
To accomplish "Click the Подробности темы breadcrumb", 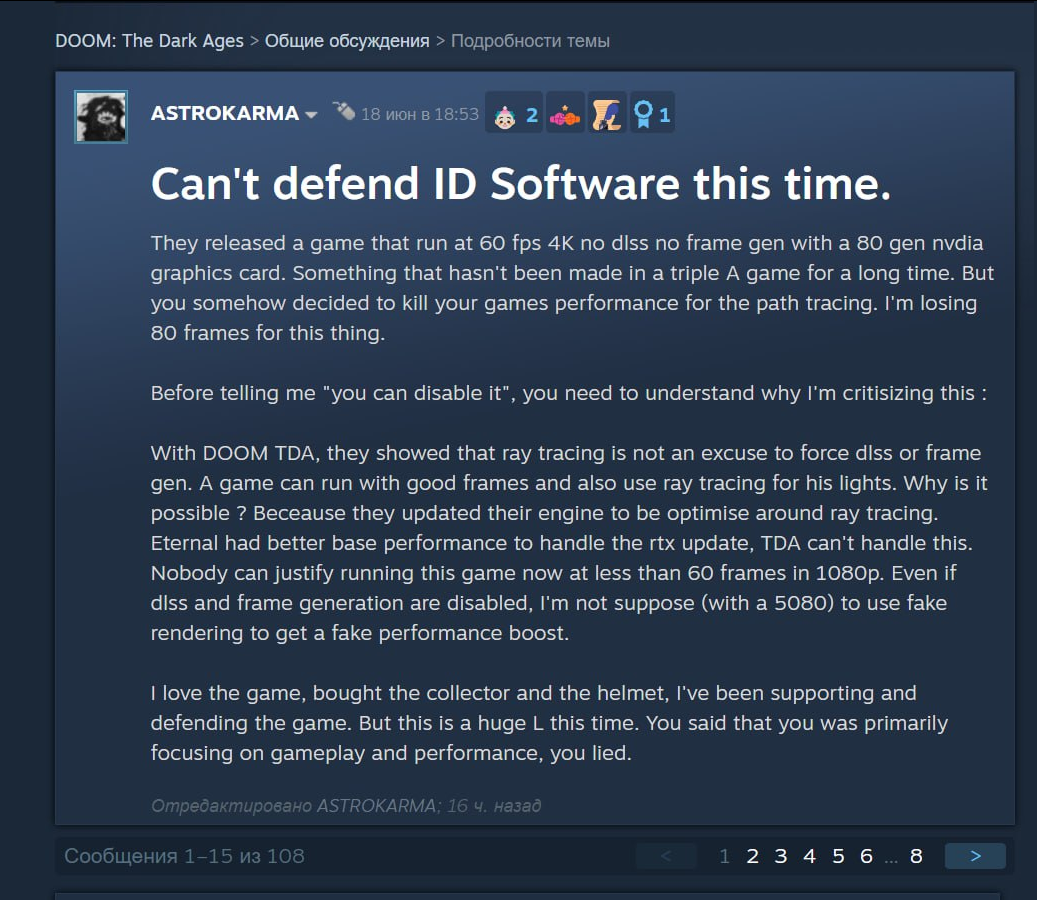I will [530, 41].
